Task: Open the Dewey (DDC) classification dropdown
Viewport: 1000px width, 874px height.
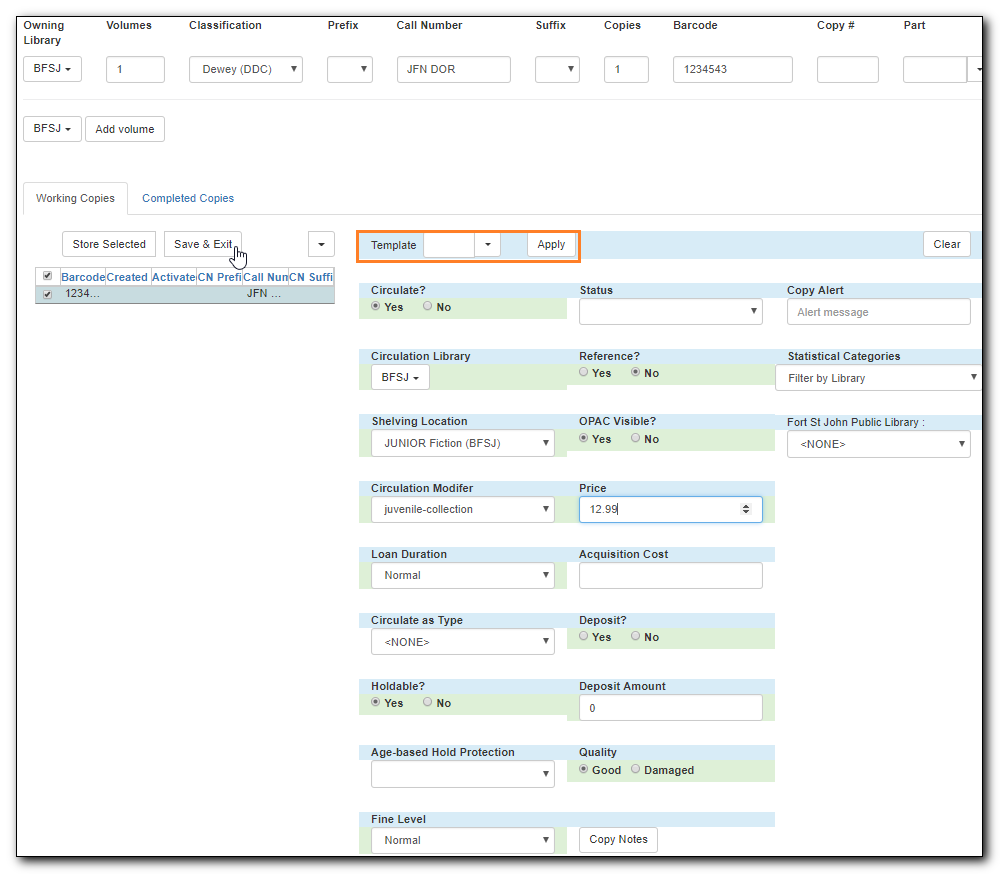Action: [246, 70]
